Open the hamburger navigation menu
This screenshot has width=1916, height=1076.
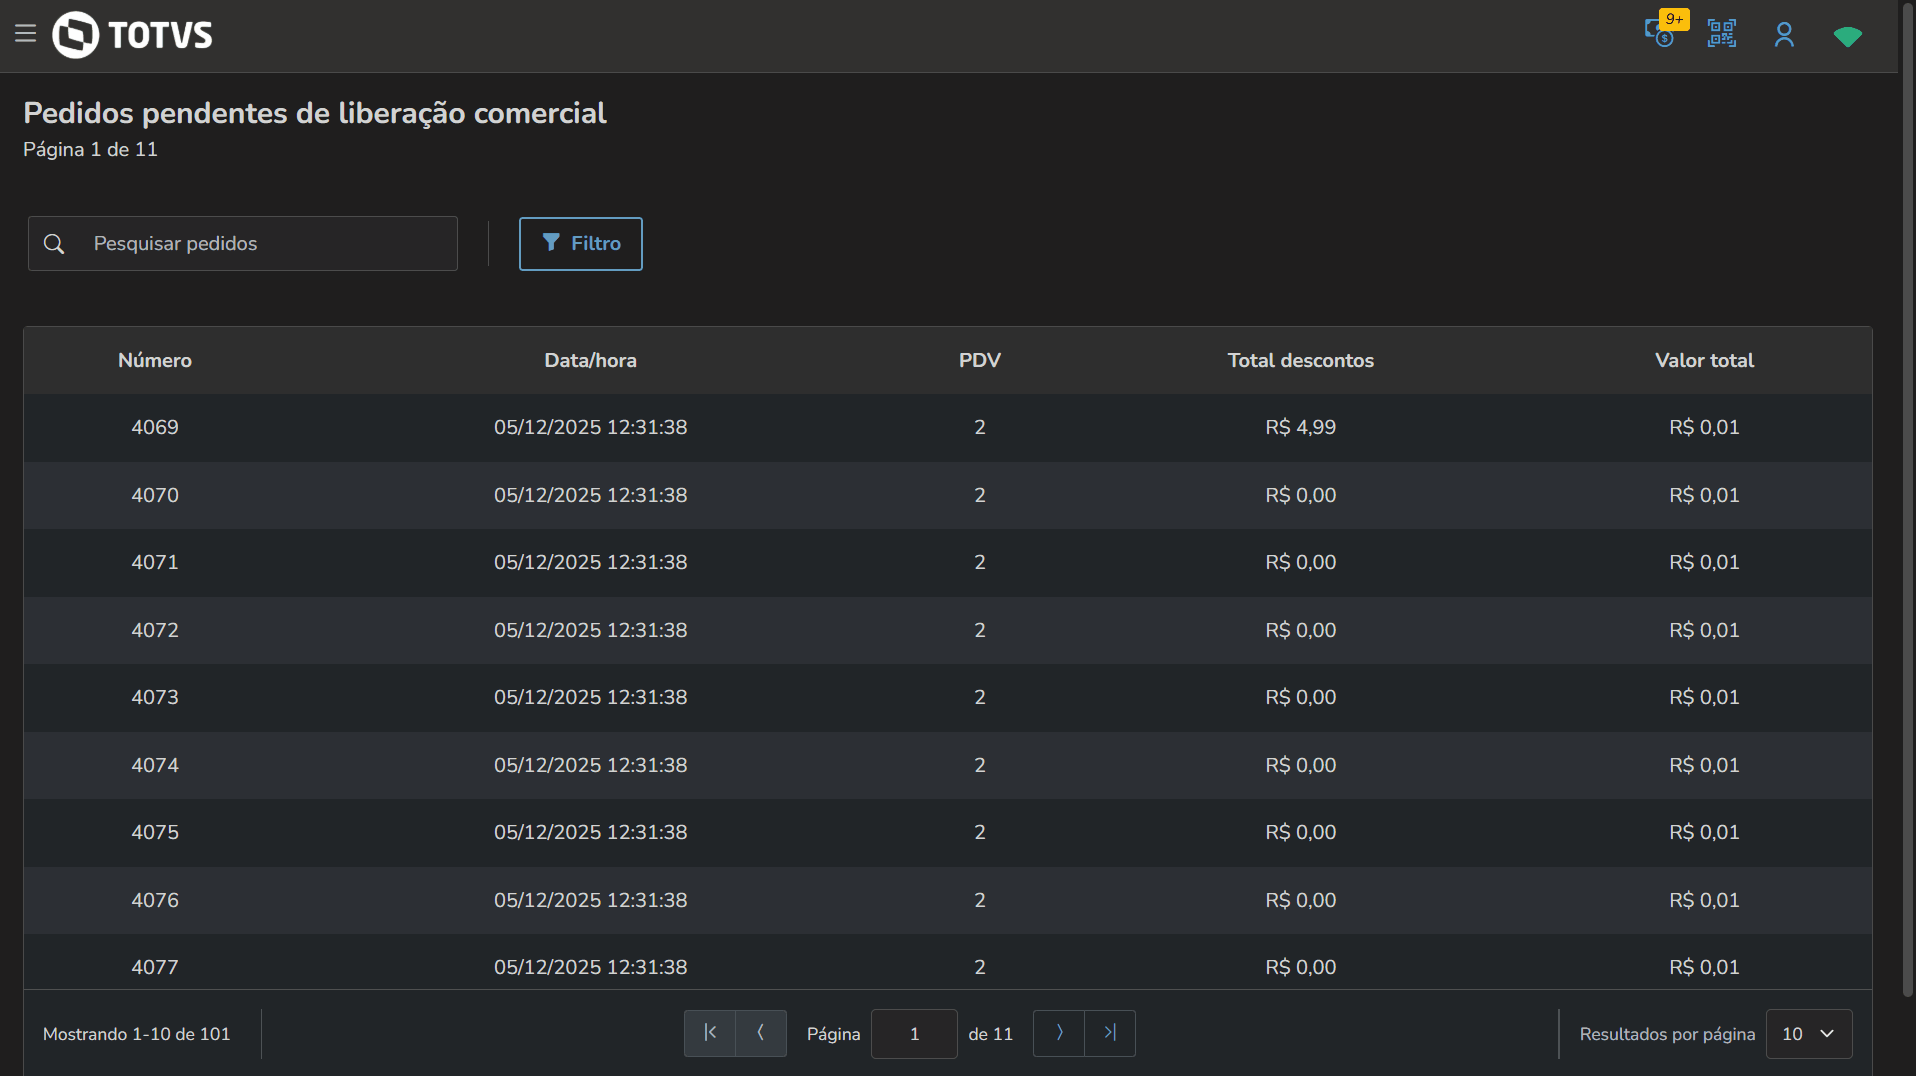point(26,34)
